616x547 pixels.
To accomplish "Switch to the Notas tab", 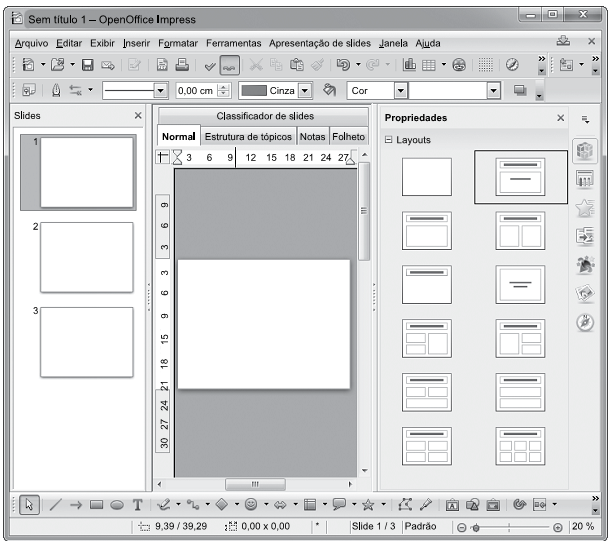I will click(313, 136).
